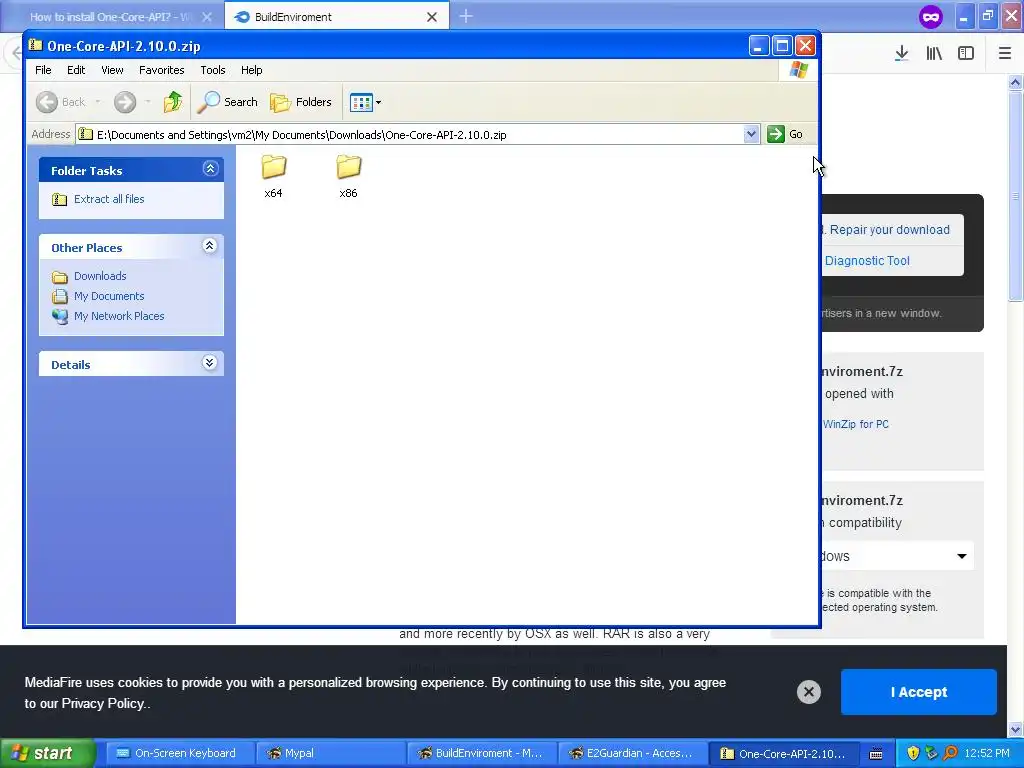This screenshot has height=768, width=1024.
Task: Toggle the browser sidebar icon
Action: pos(966,54)
